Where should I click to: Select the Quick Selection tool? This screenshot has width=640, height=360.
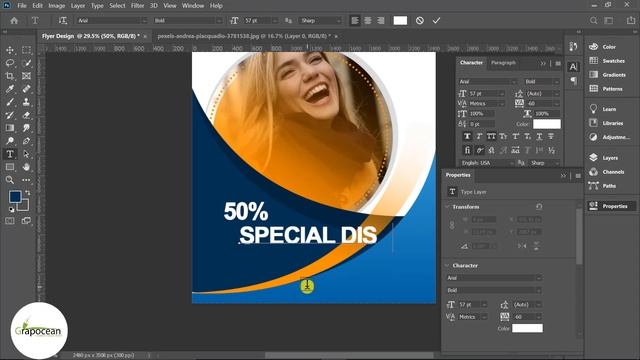(27, 63)
